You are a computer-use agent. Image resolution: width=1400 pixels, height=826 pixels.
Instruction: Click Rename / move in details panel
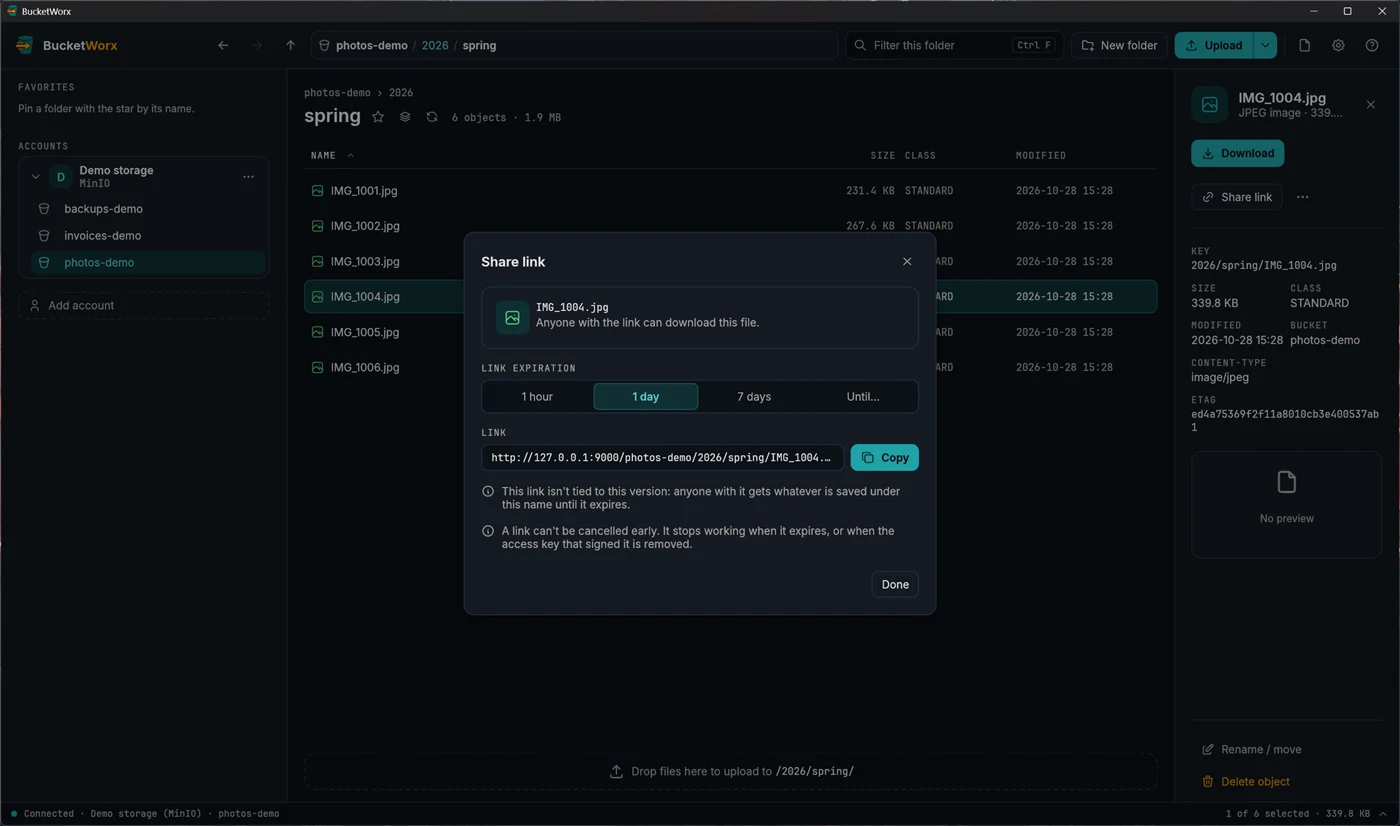[1251, 750]
